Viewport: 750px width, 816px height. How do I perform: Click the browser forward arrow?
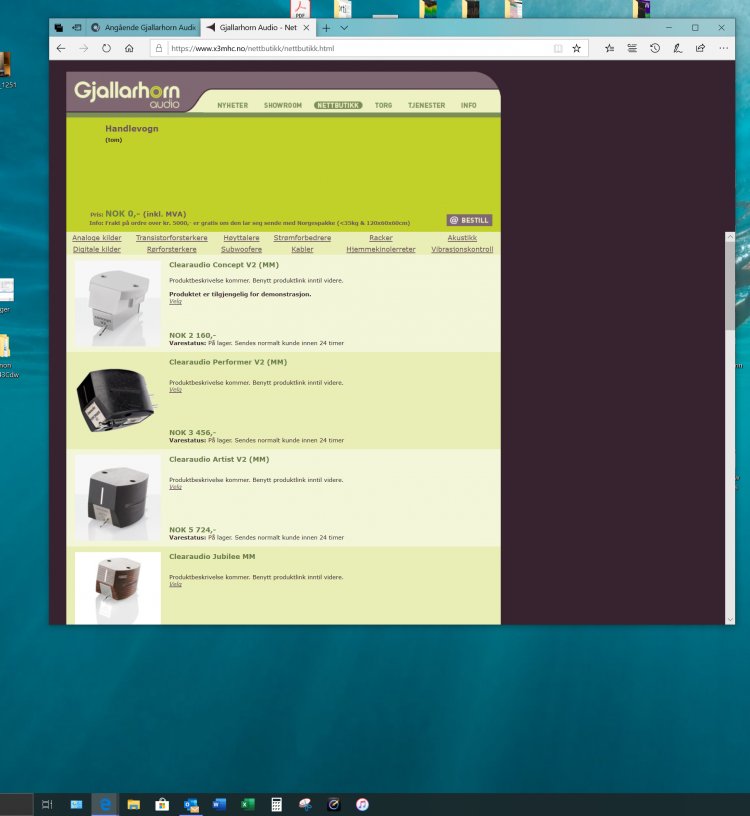84,48
